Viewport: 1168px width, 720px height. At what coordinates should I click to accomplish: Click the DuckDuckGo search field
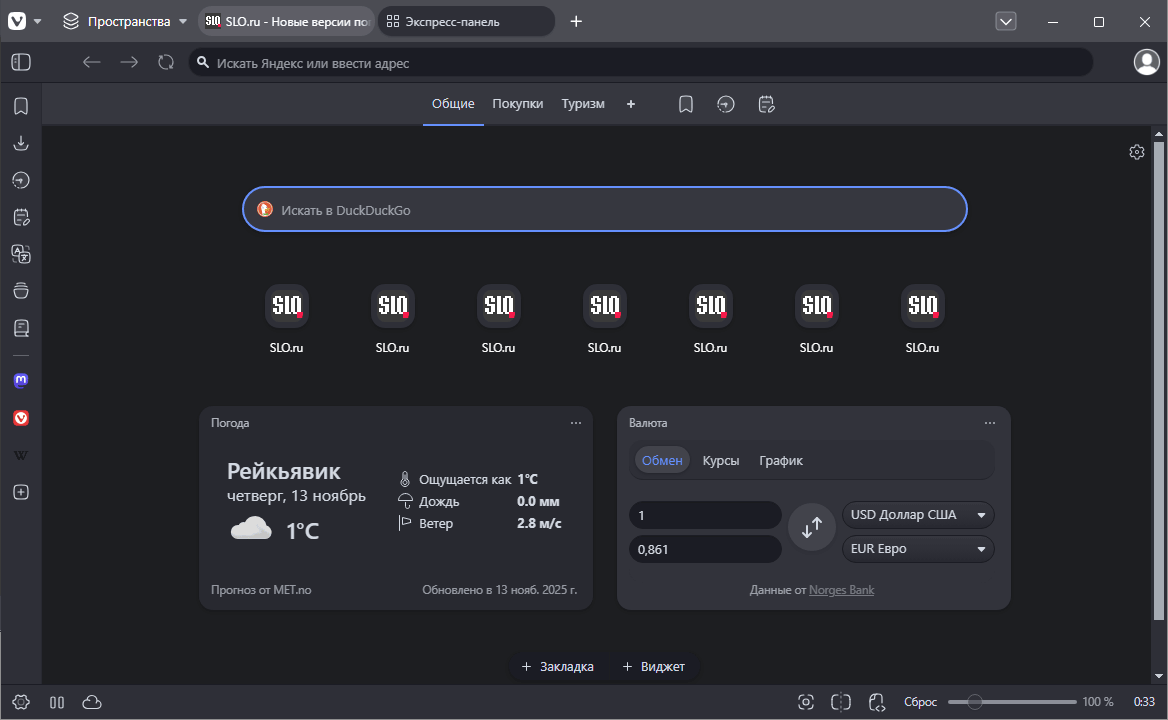pyautogui.click(x=604, y=209)
